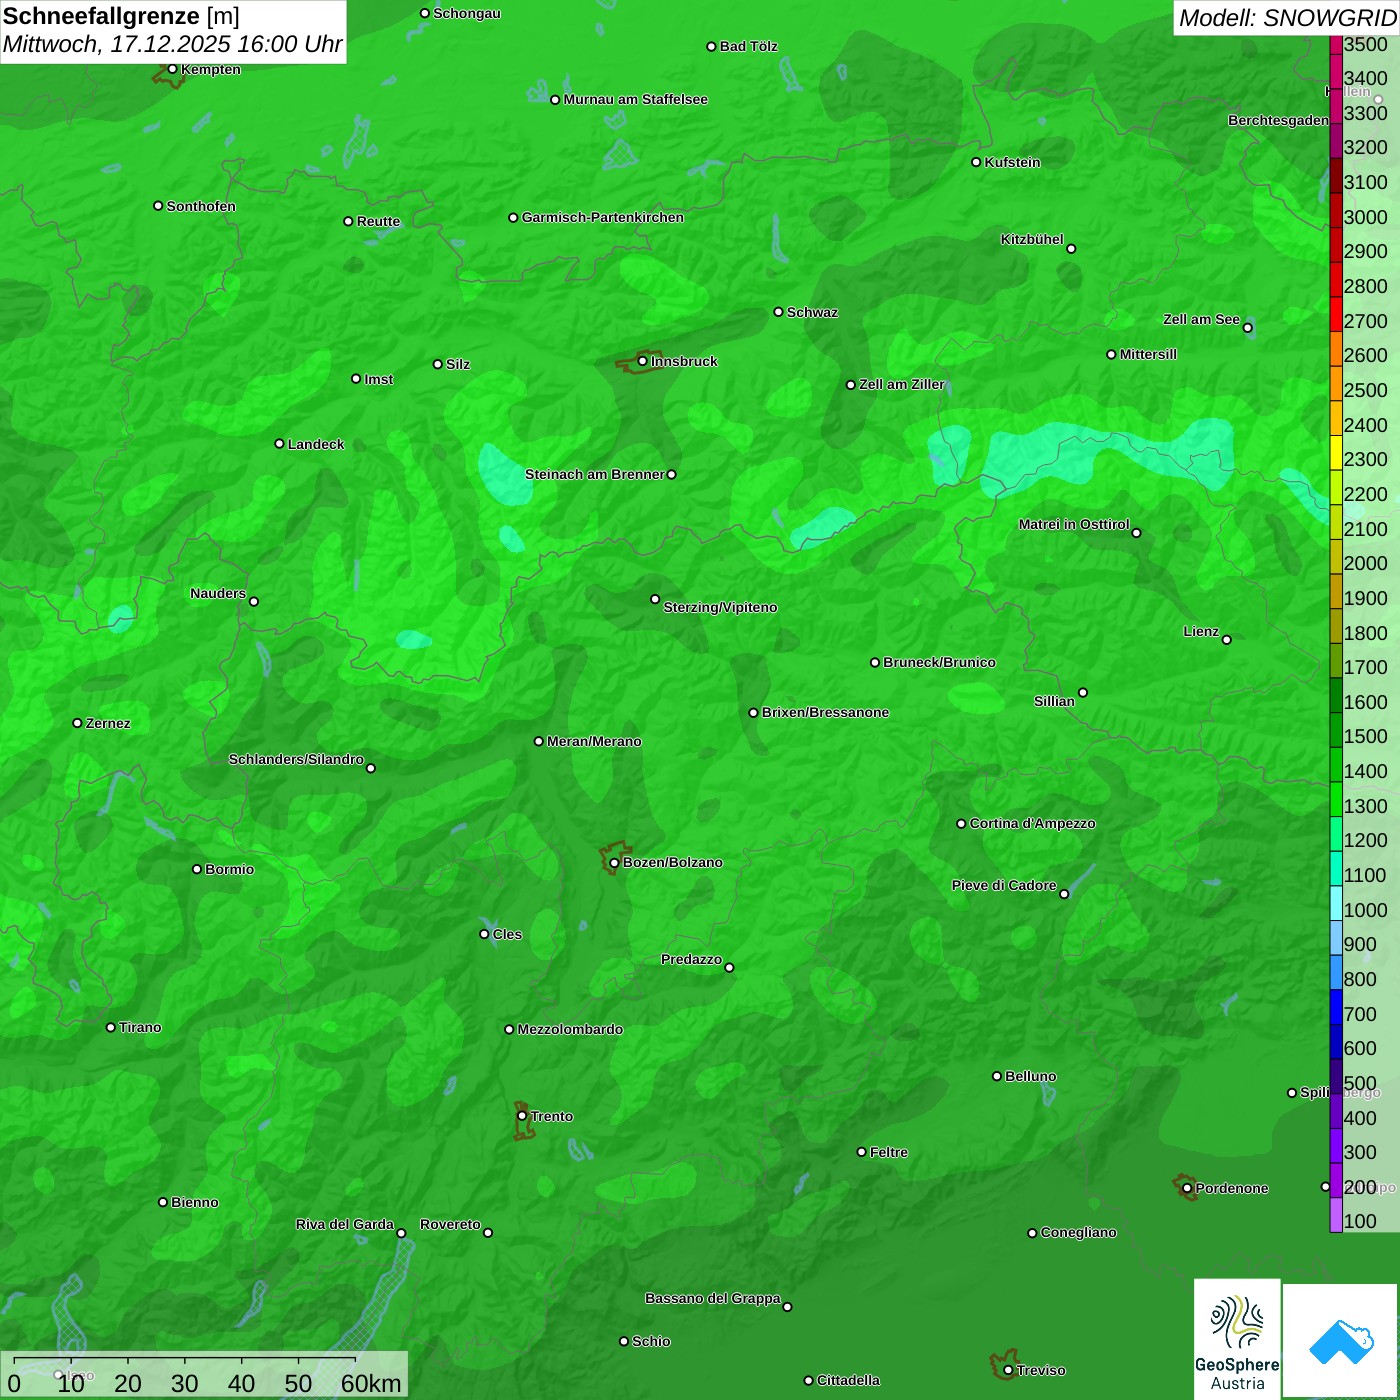Screen dimensions: 1400x1400
Task: Click the Zell am Ziller label
Action: tap(902, 384)
